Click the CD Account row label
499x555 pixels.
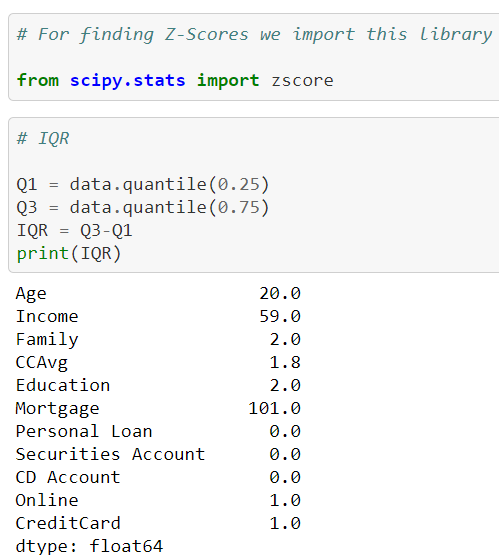[68, 477]
